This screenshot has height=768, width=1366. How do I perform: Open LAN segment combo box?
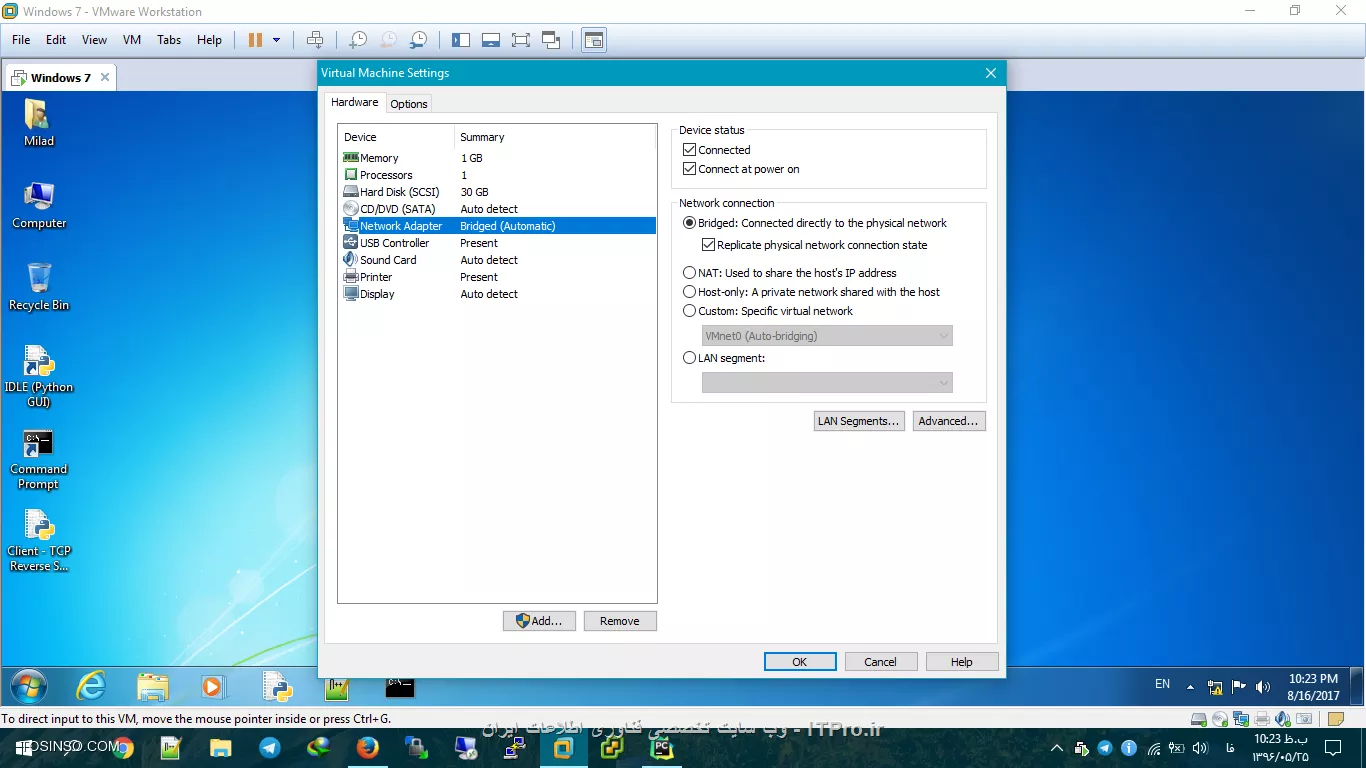coord(827,383)
